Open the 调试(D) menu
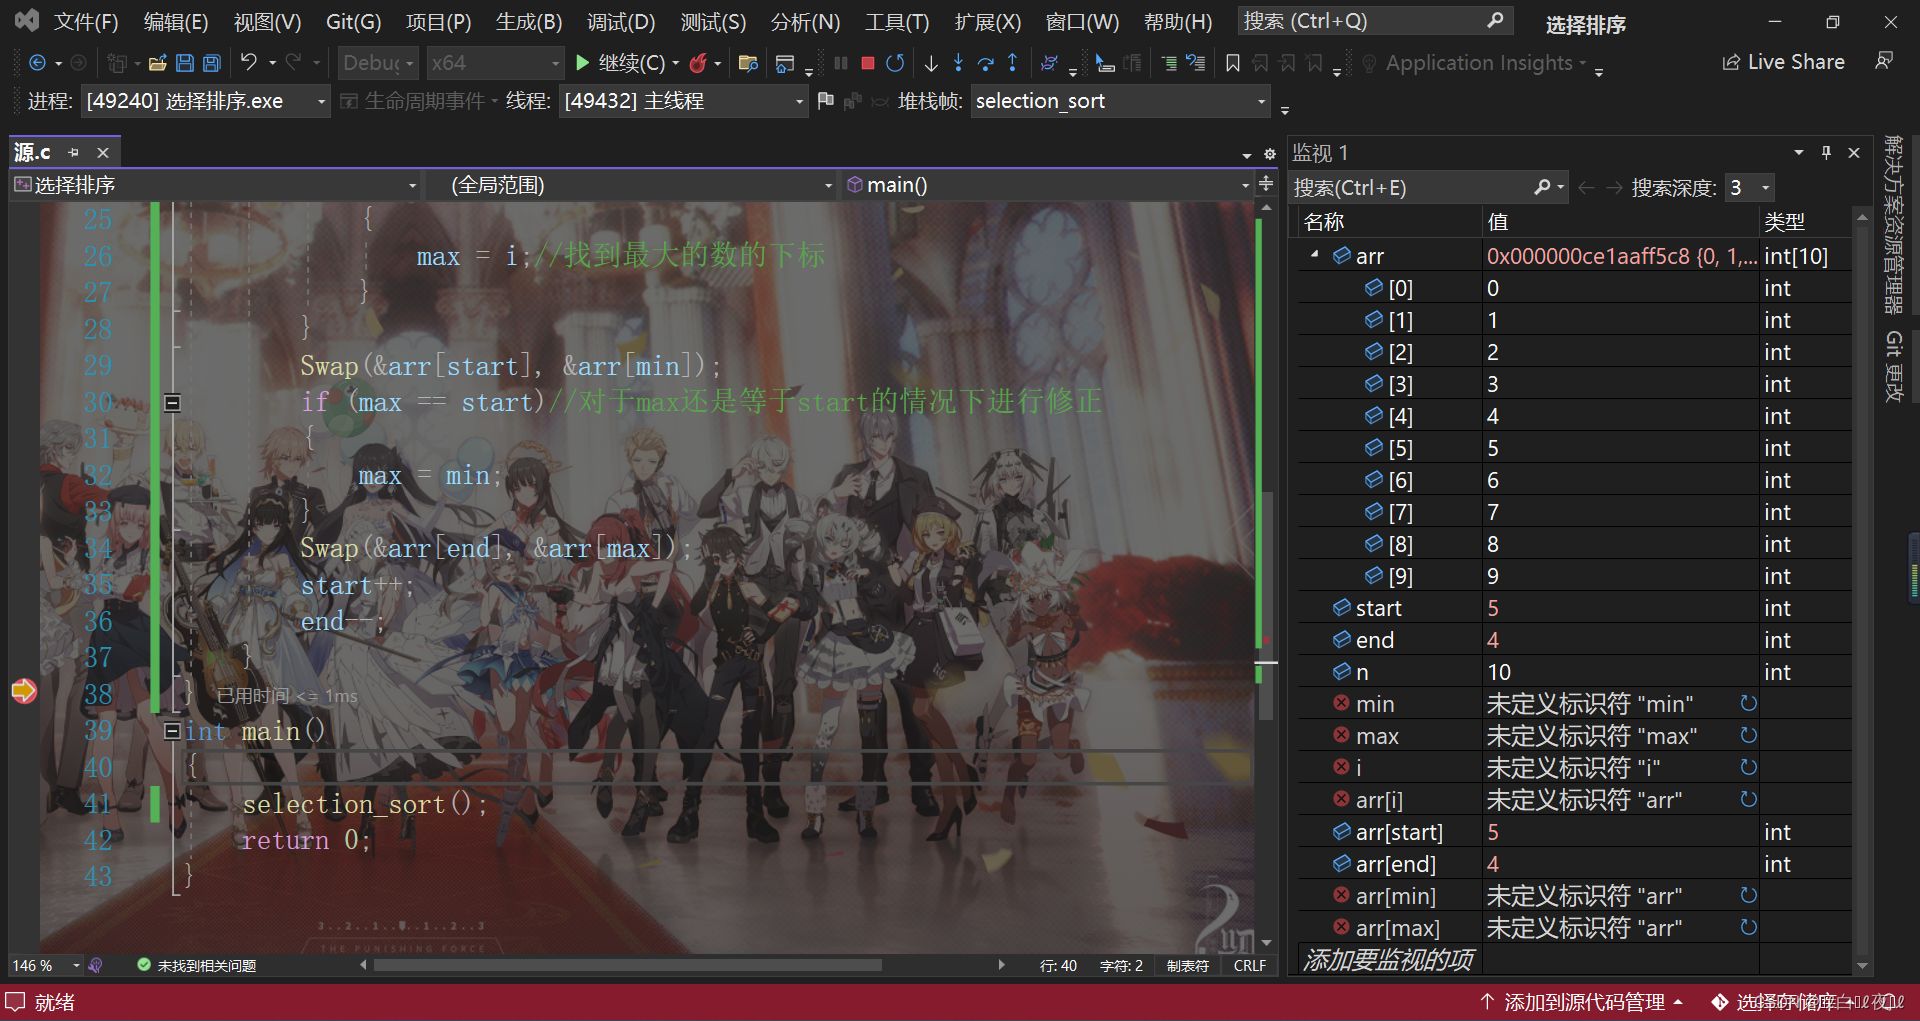The width and height of the screenshot is (1920, 1021). (621, 22)
